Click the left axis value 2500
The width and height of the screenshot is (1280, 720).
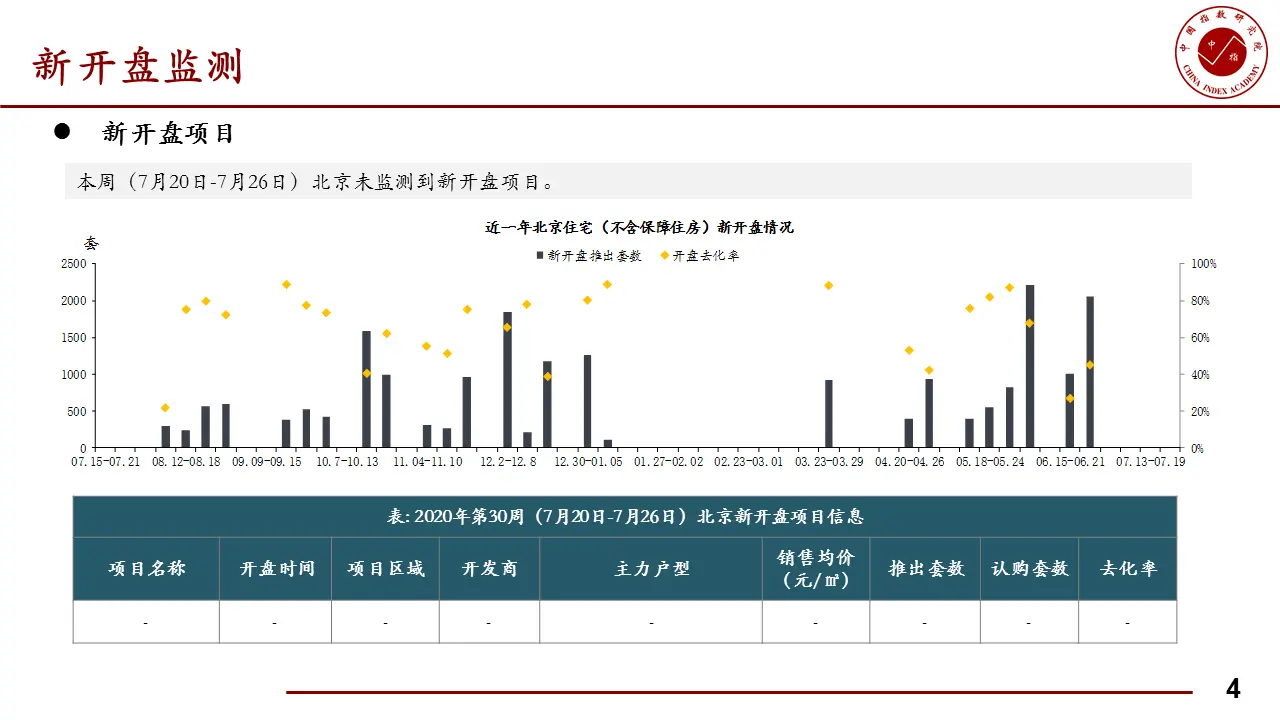pos(74,264)
